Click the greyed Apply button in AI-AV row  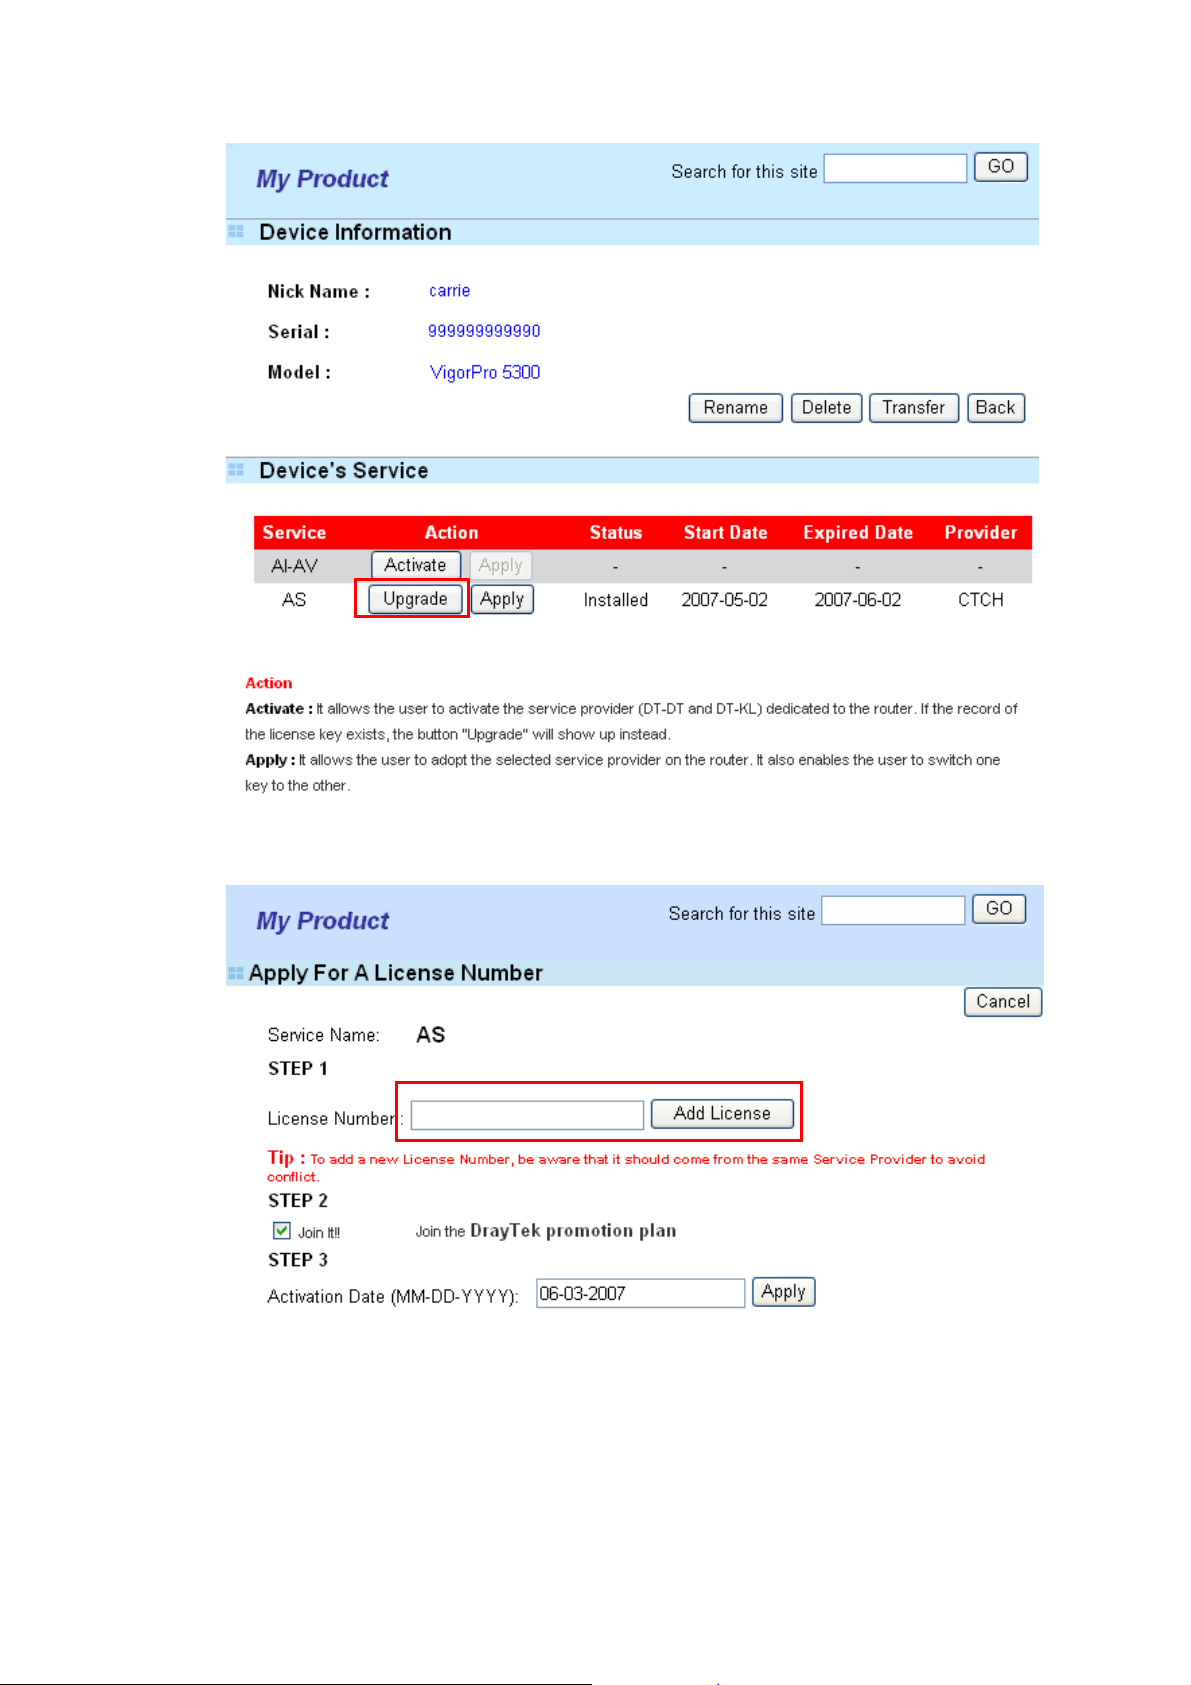click(x=501, y=565)
